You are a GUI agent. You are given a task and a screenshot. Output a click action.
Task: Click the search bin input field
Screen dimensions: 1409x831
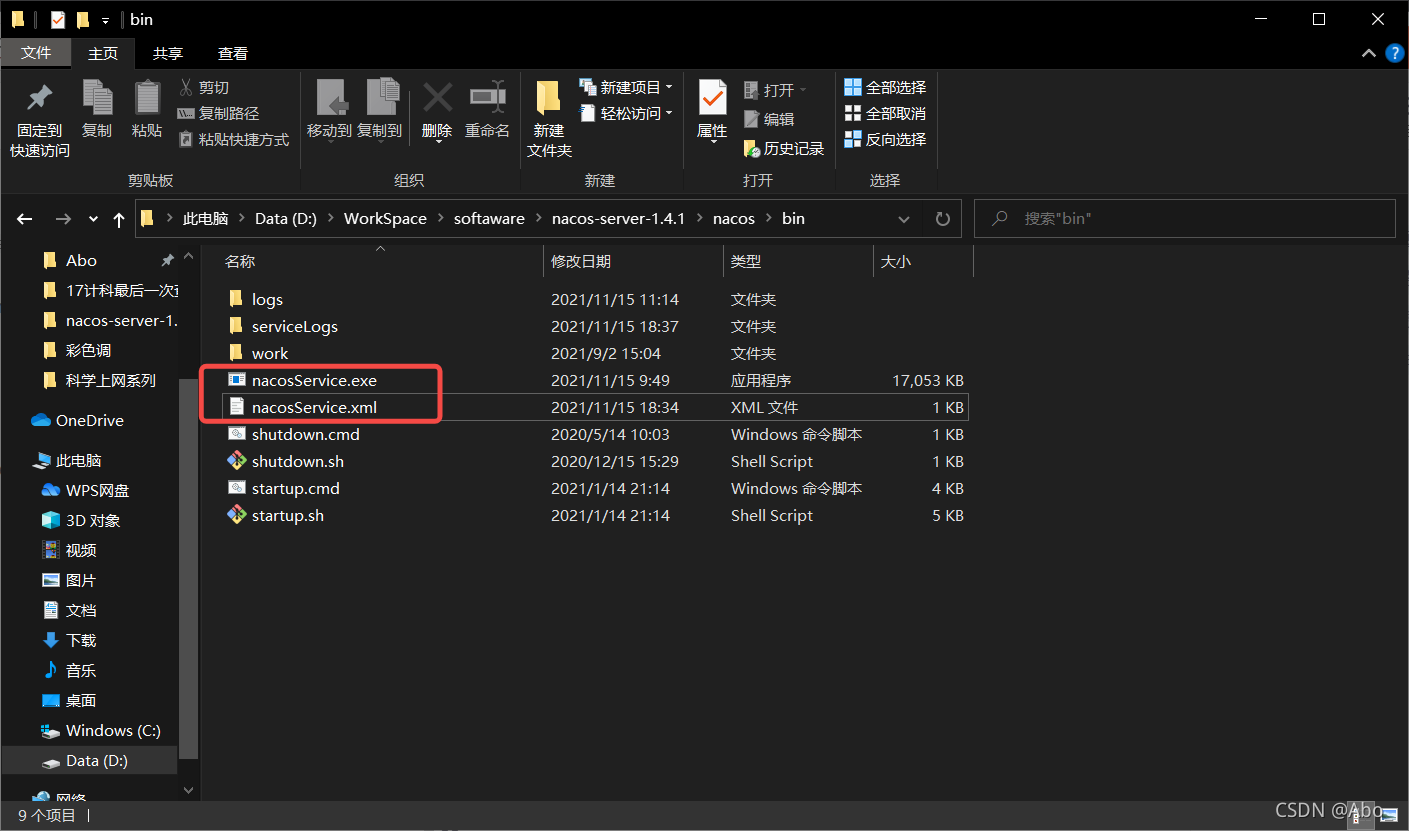point(1185,219)
